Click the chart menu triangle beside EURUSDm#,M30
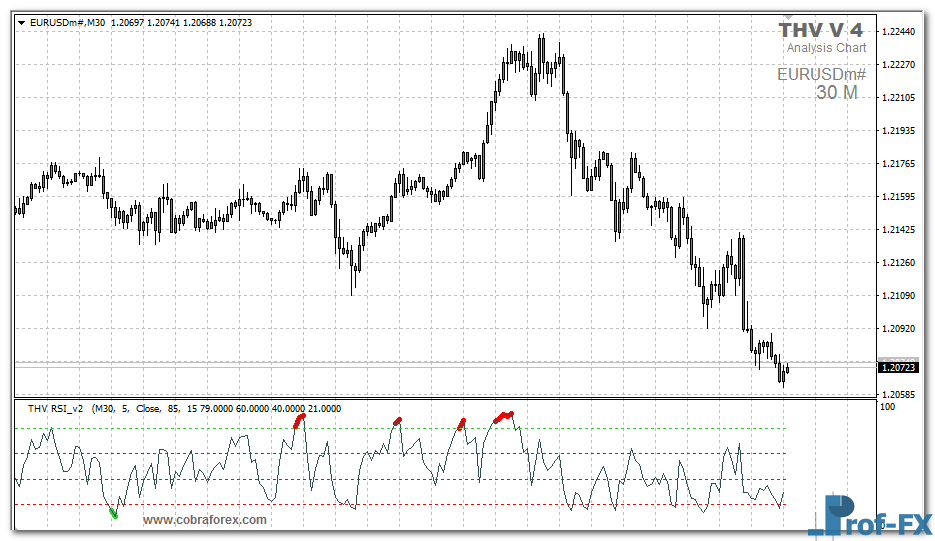This screenshot has width=935, height=541. (x=21, y=22)
